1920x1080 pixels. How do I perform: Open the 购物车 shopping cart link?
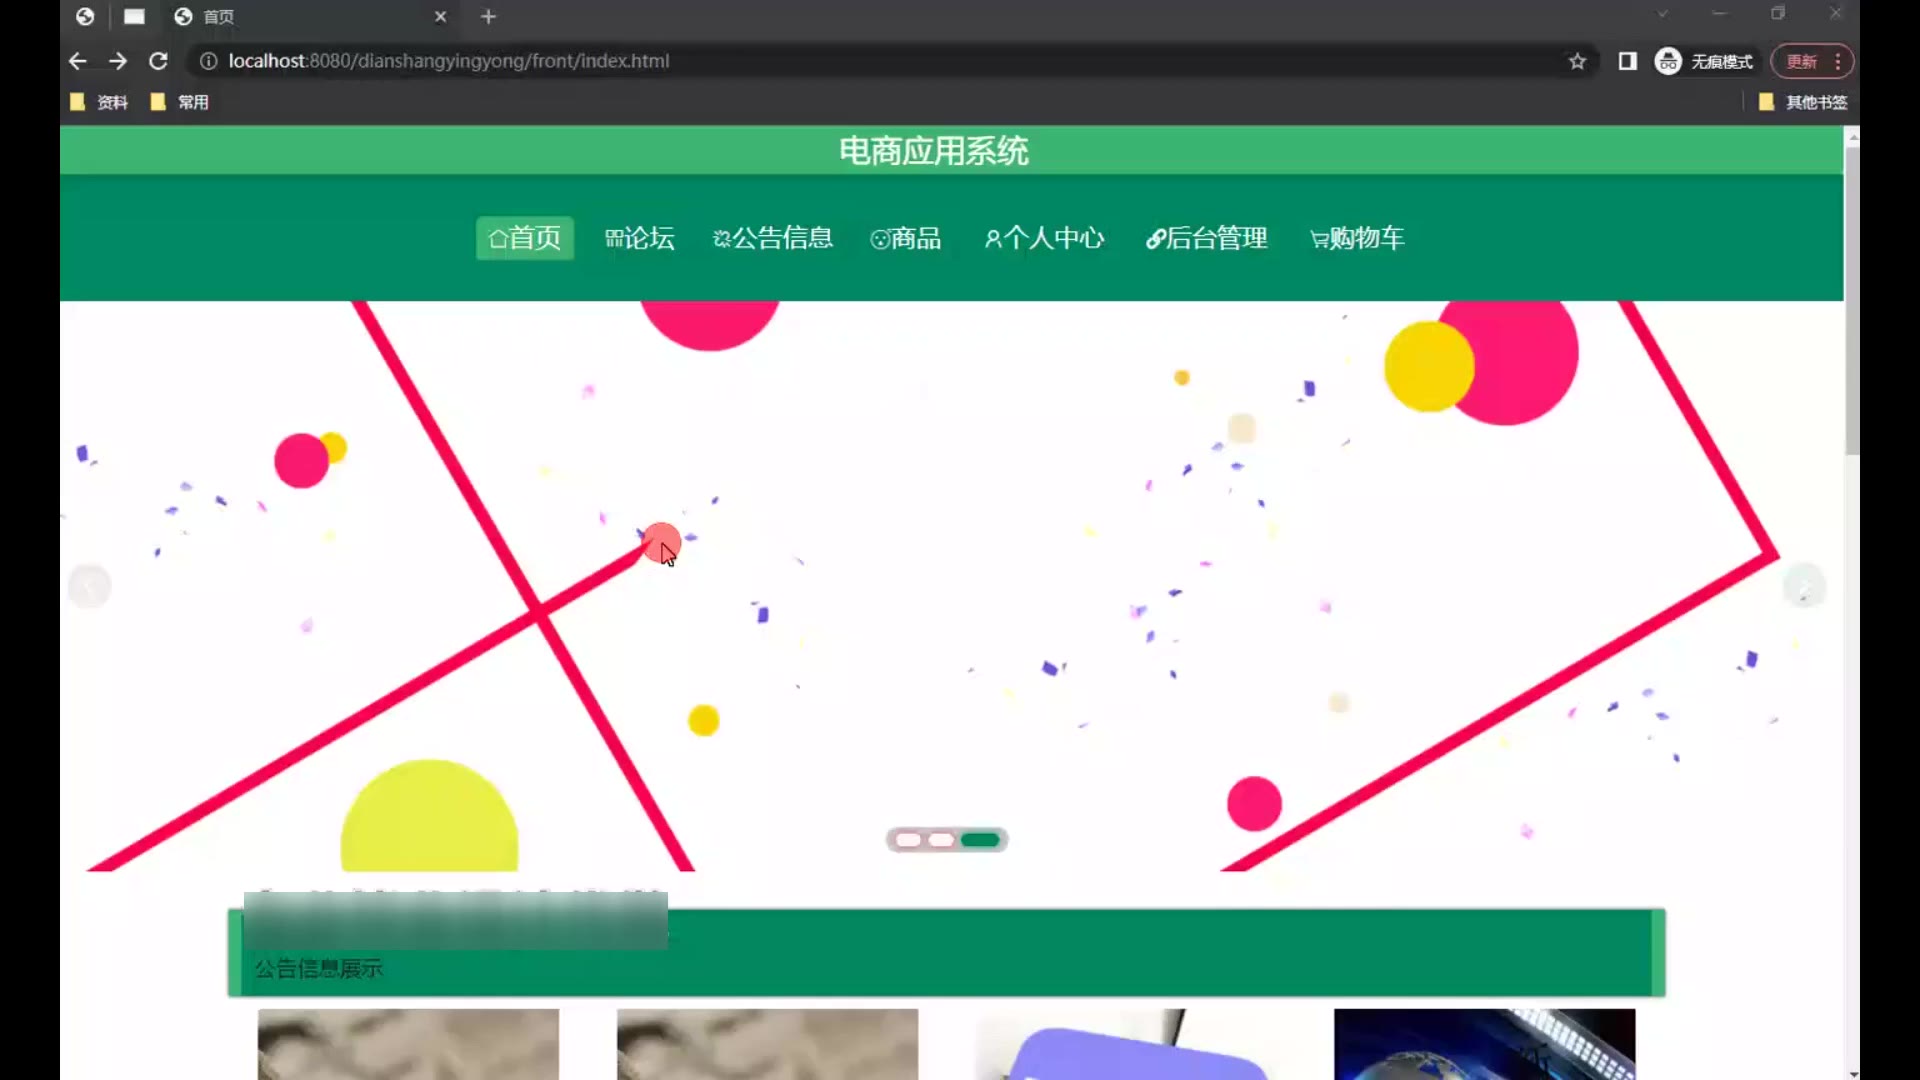coord(1357,238)
